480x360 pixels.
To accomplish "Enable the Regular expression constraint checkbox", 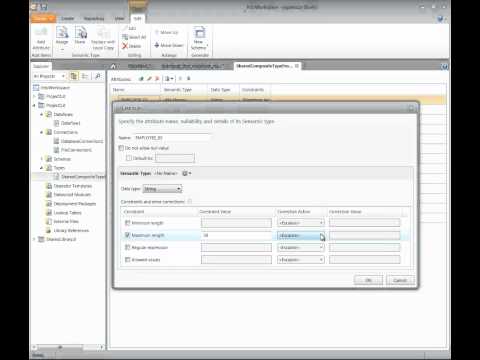I will pos(127,247).
